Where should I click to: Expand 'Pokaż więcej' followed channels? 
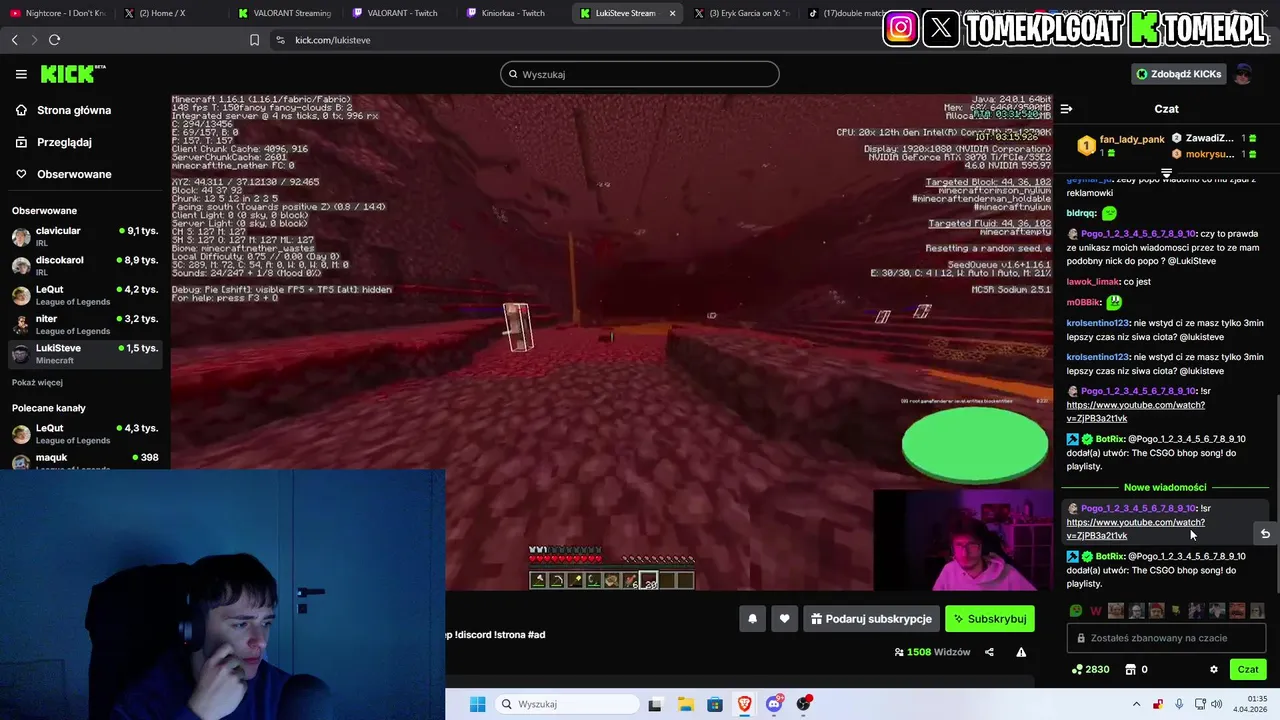(x=37, y=382)
